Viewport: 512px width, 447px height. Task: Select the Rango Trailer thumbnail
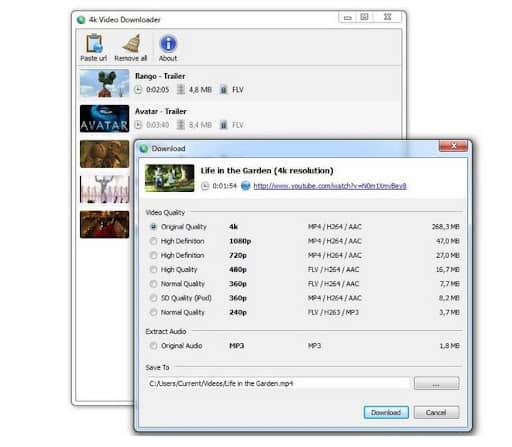(x=104, y=83)
